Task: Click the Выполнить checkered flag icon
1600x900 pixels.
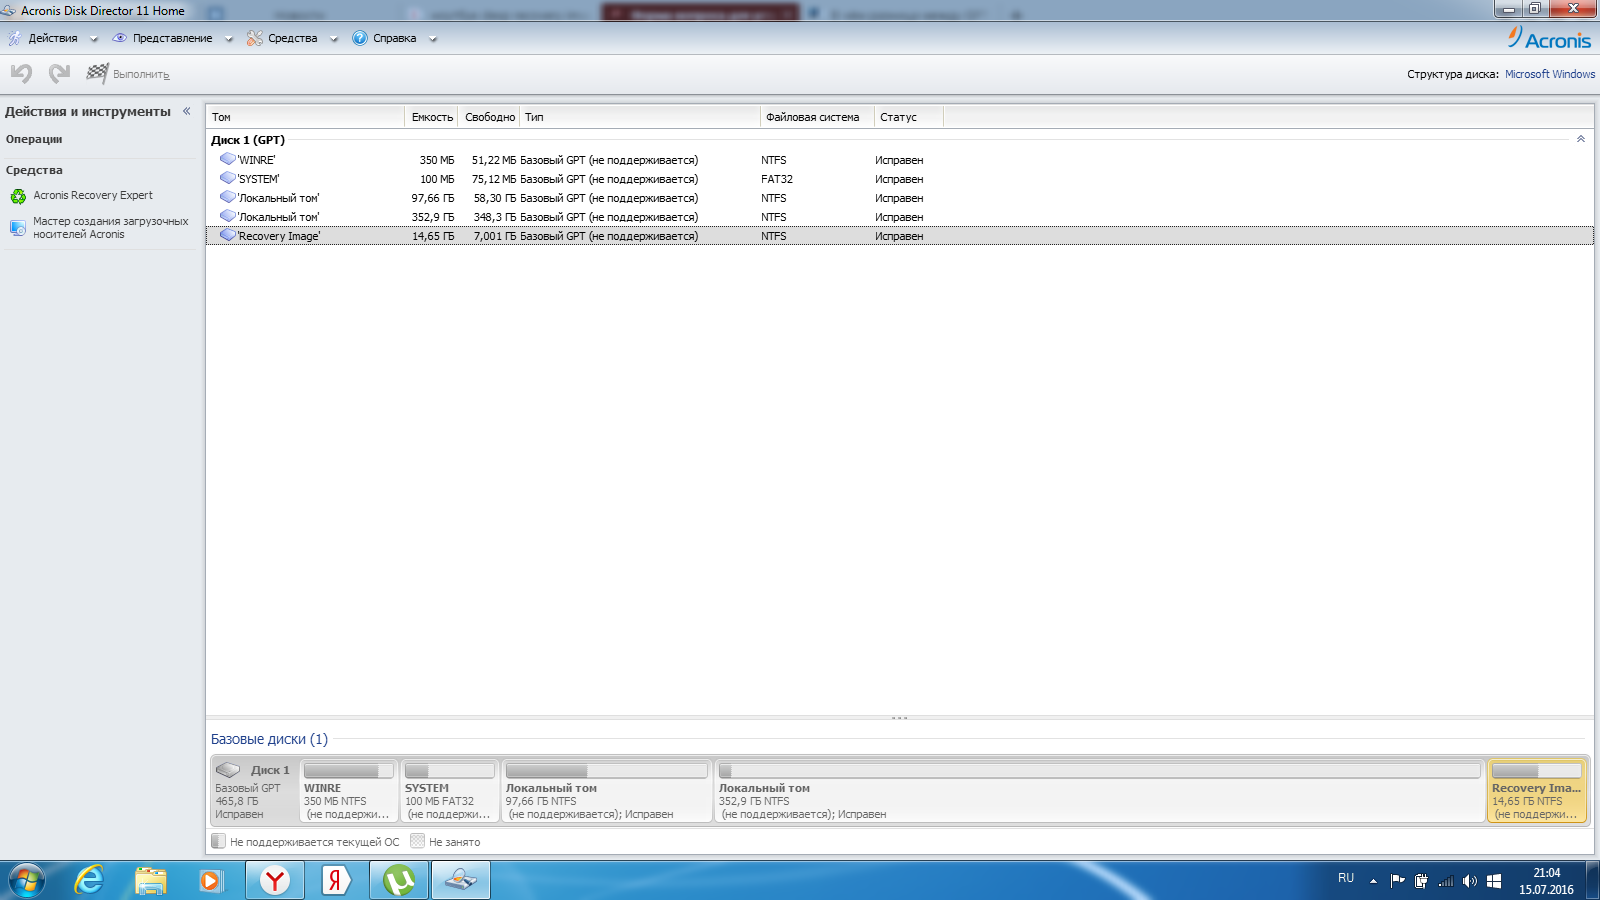Action: [97, 73]
